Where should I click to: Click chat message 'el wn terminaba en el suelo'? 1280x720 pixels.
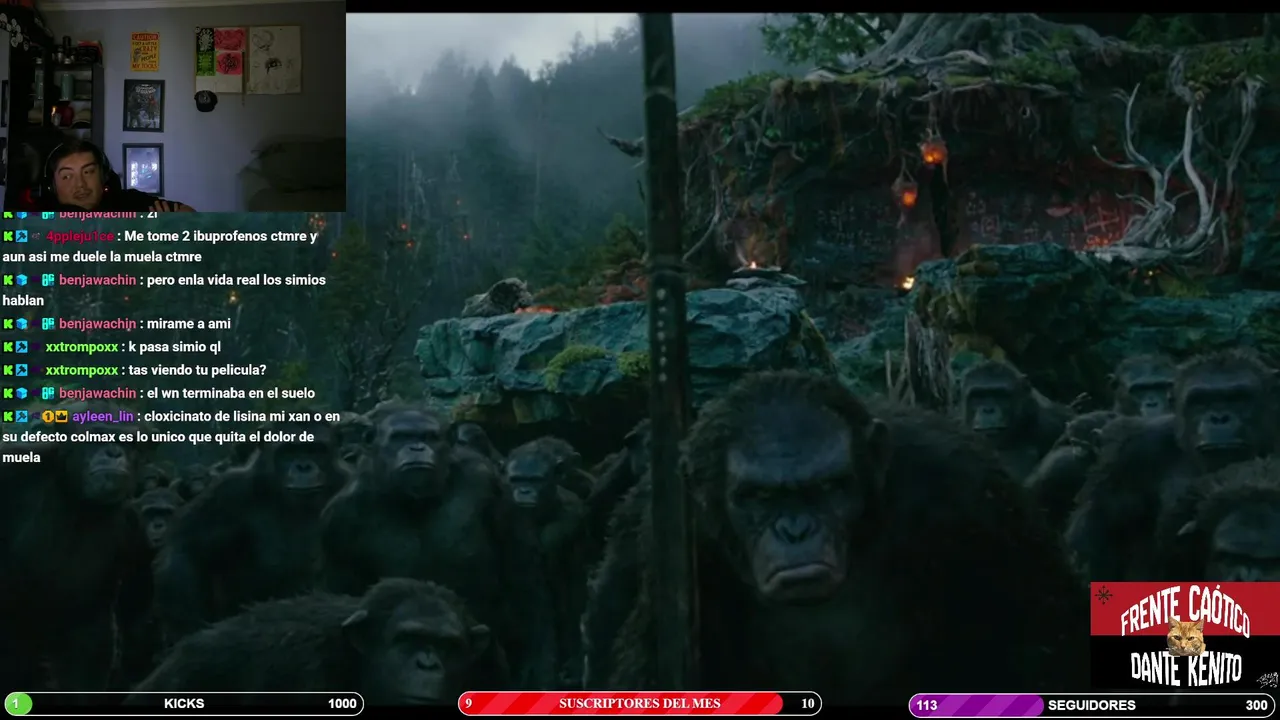click(x=231, y=393)
